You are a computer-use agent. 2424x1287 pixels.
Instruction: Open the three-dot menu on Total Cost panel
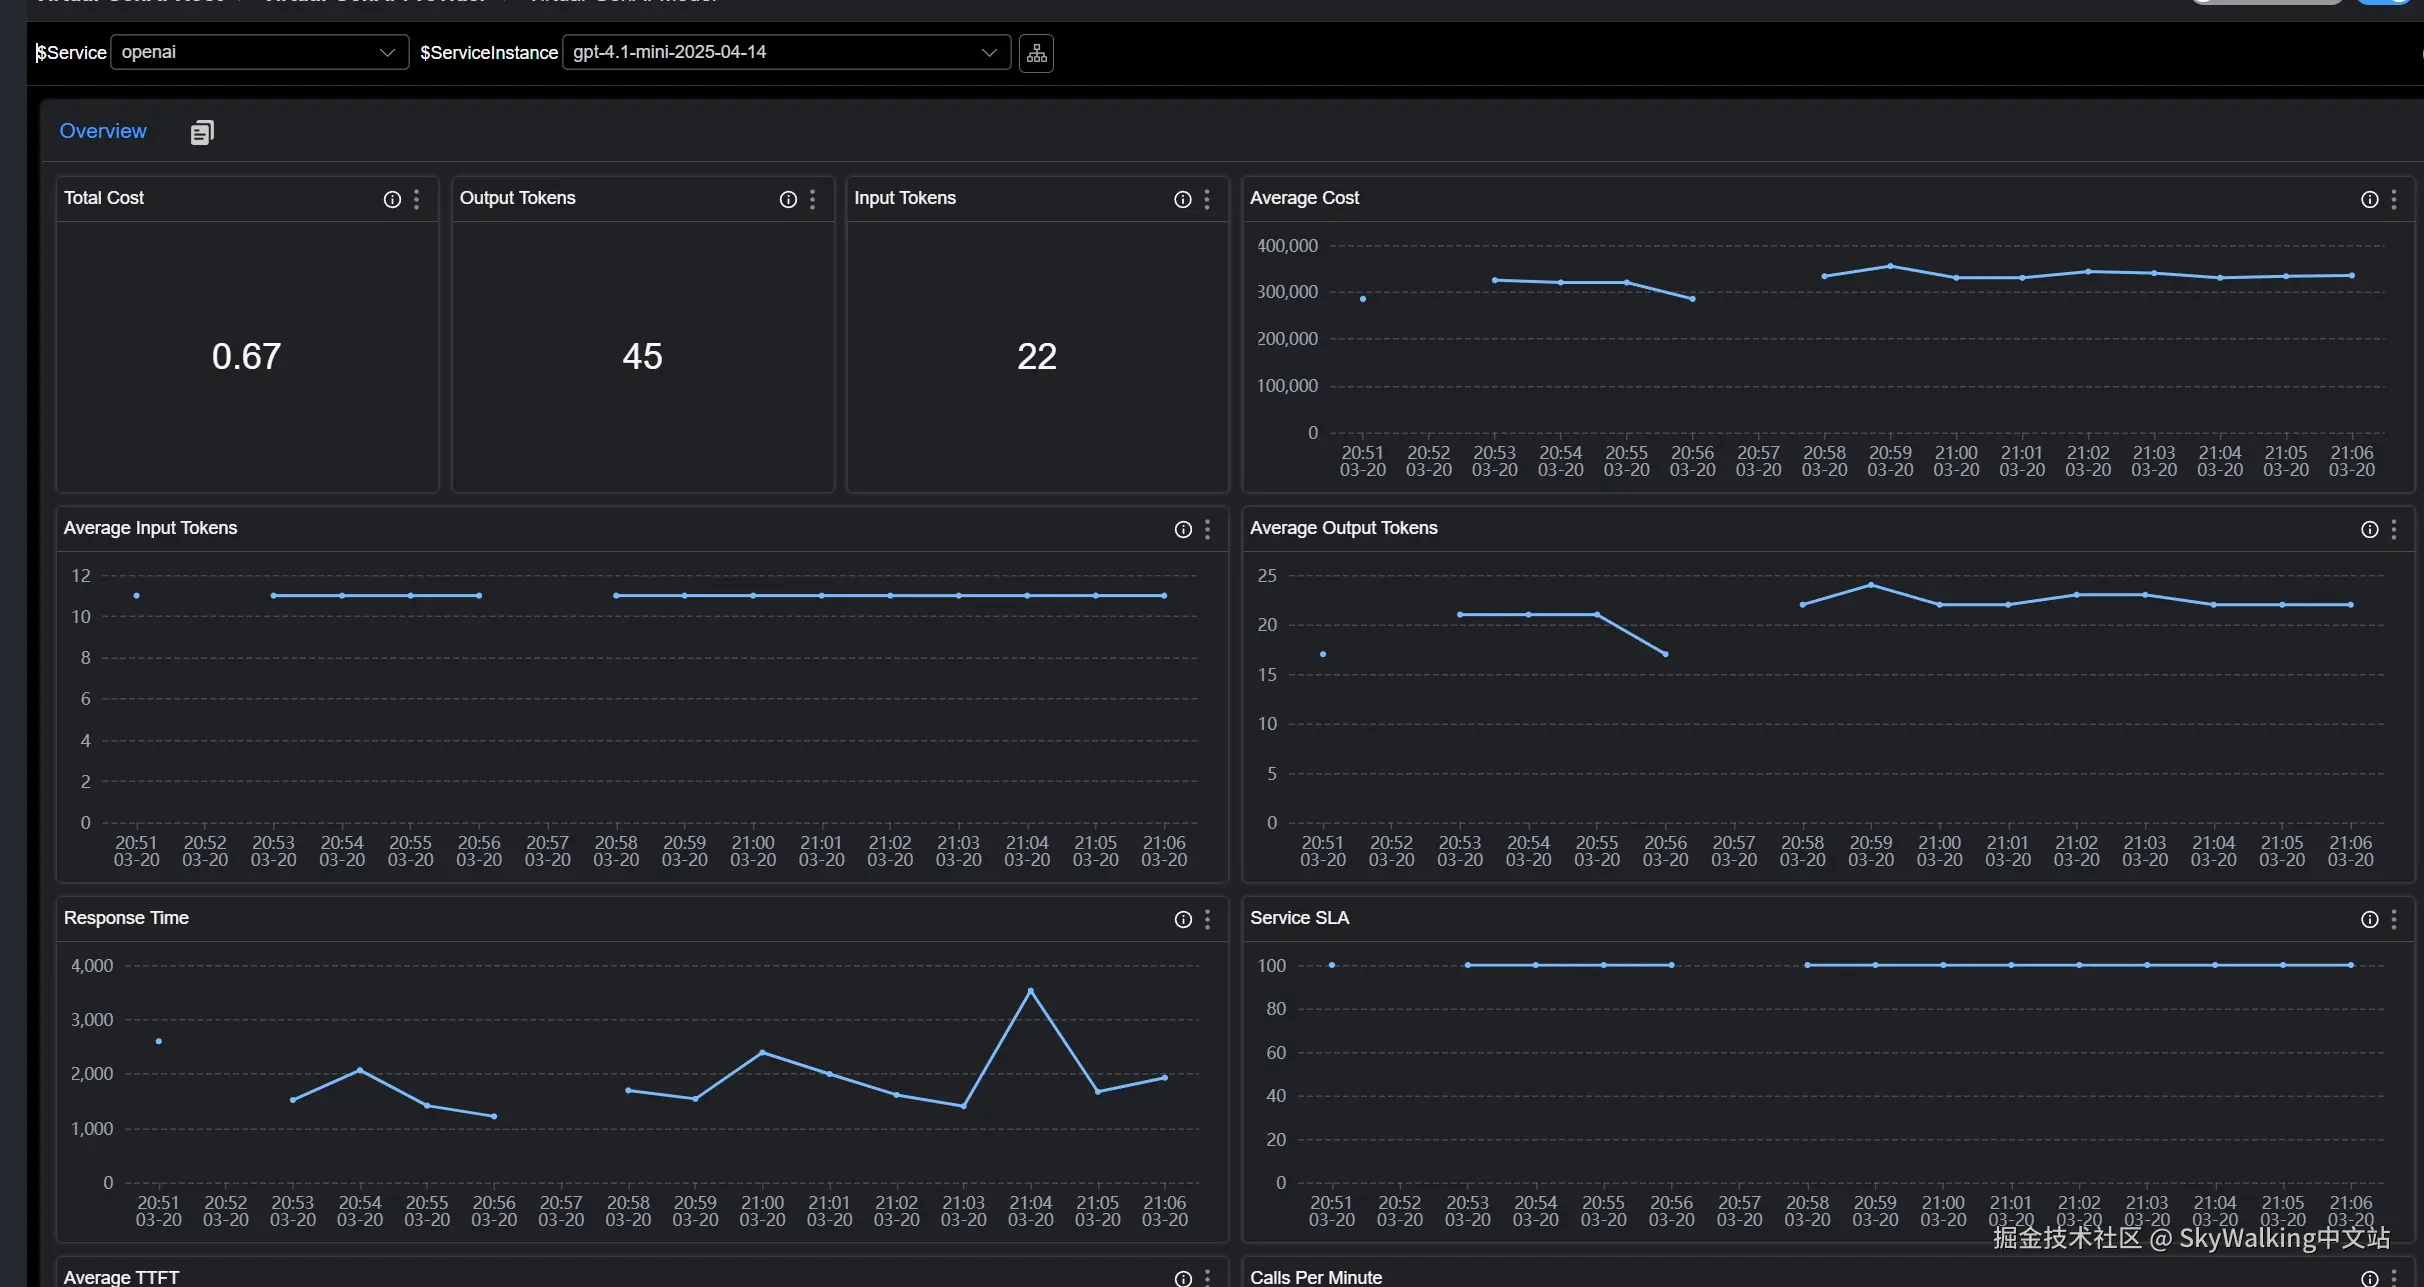(x=417, y=199)
